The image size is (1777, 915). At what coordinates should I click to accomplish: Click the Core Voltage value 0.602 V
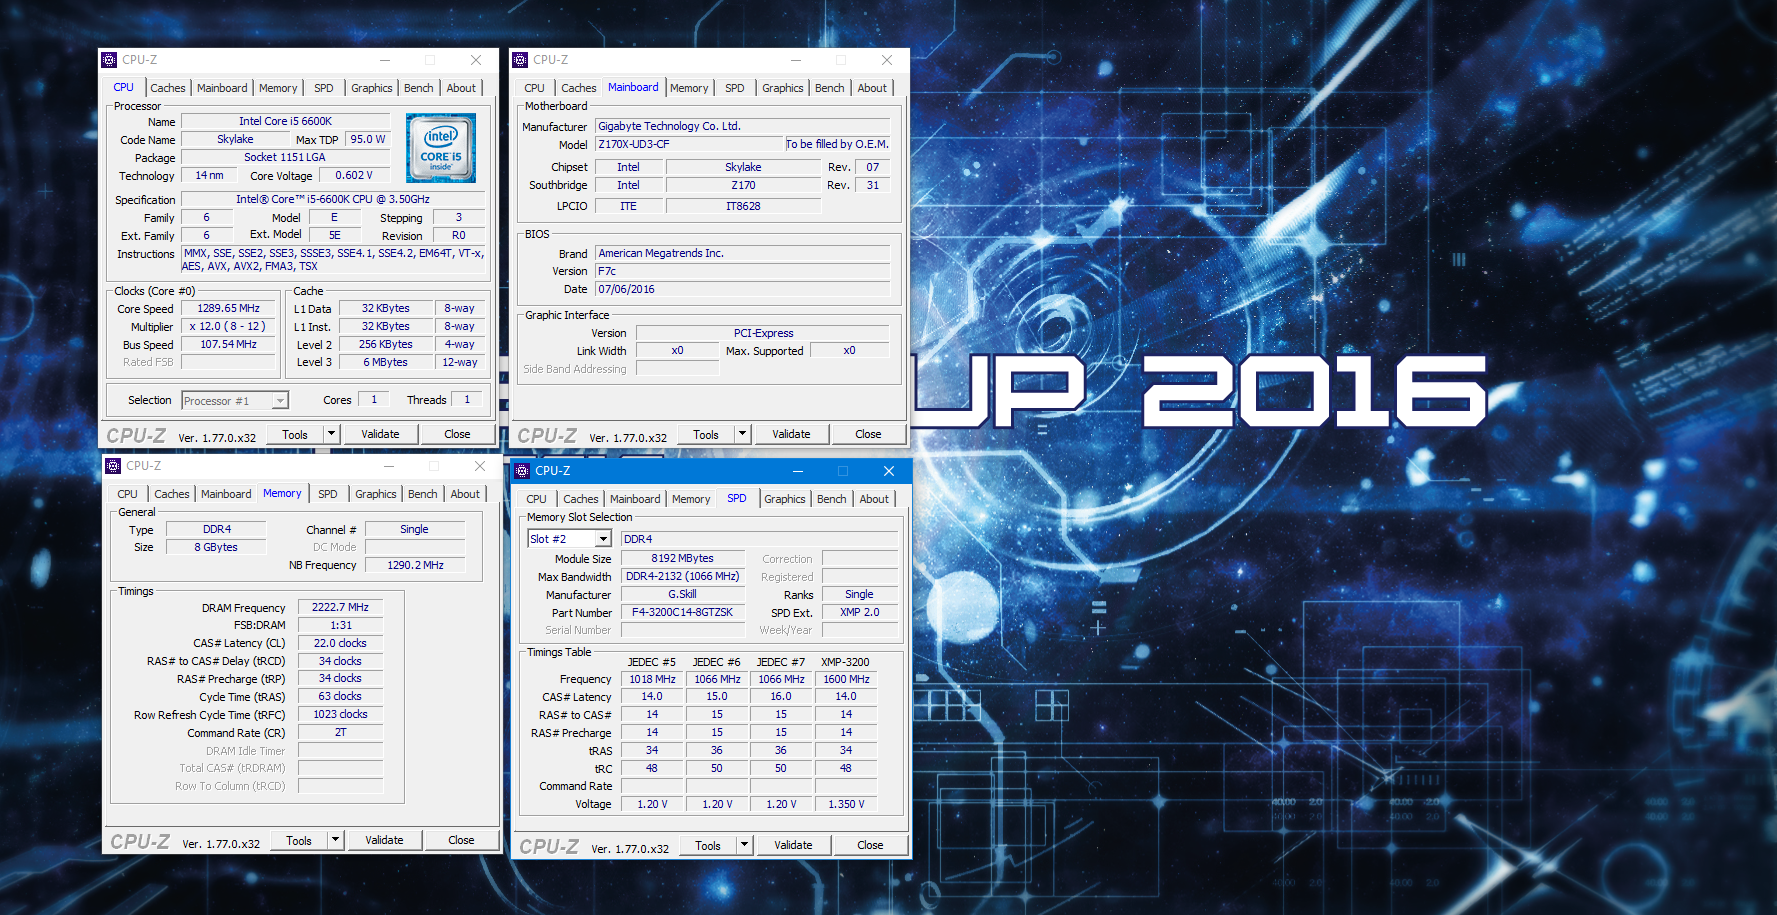[354, 176]
